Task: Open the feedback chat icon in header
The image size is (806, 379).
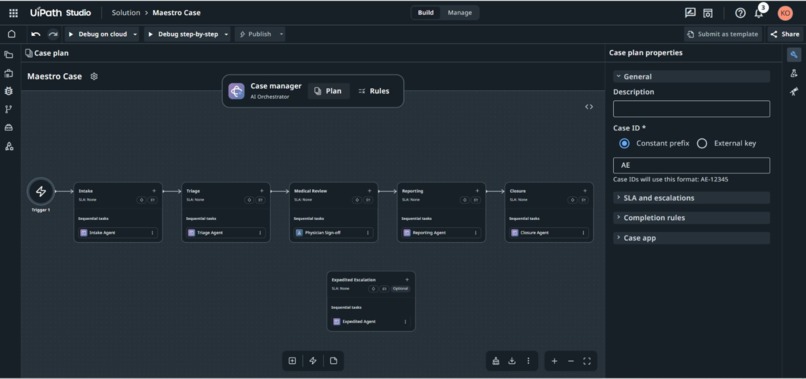Action: click(690, 13)
